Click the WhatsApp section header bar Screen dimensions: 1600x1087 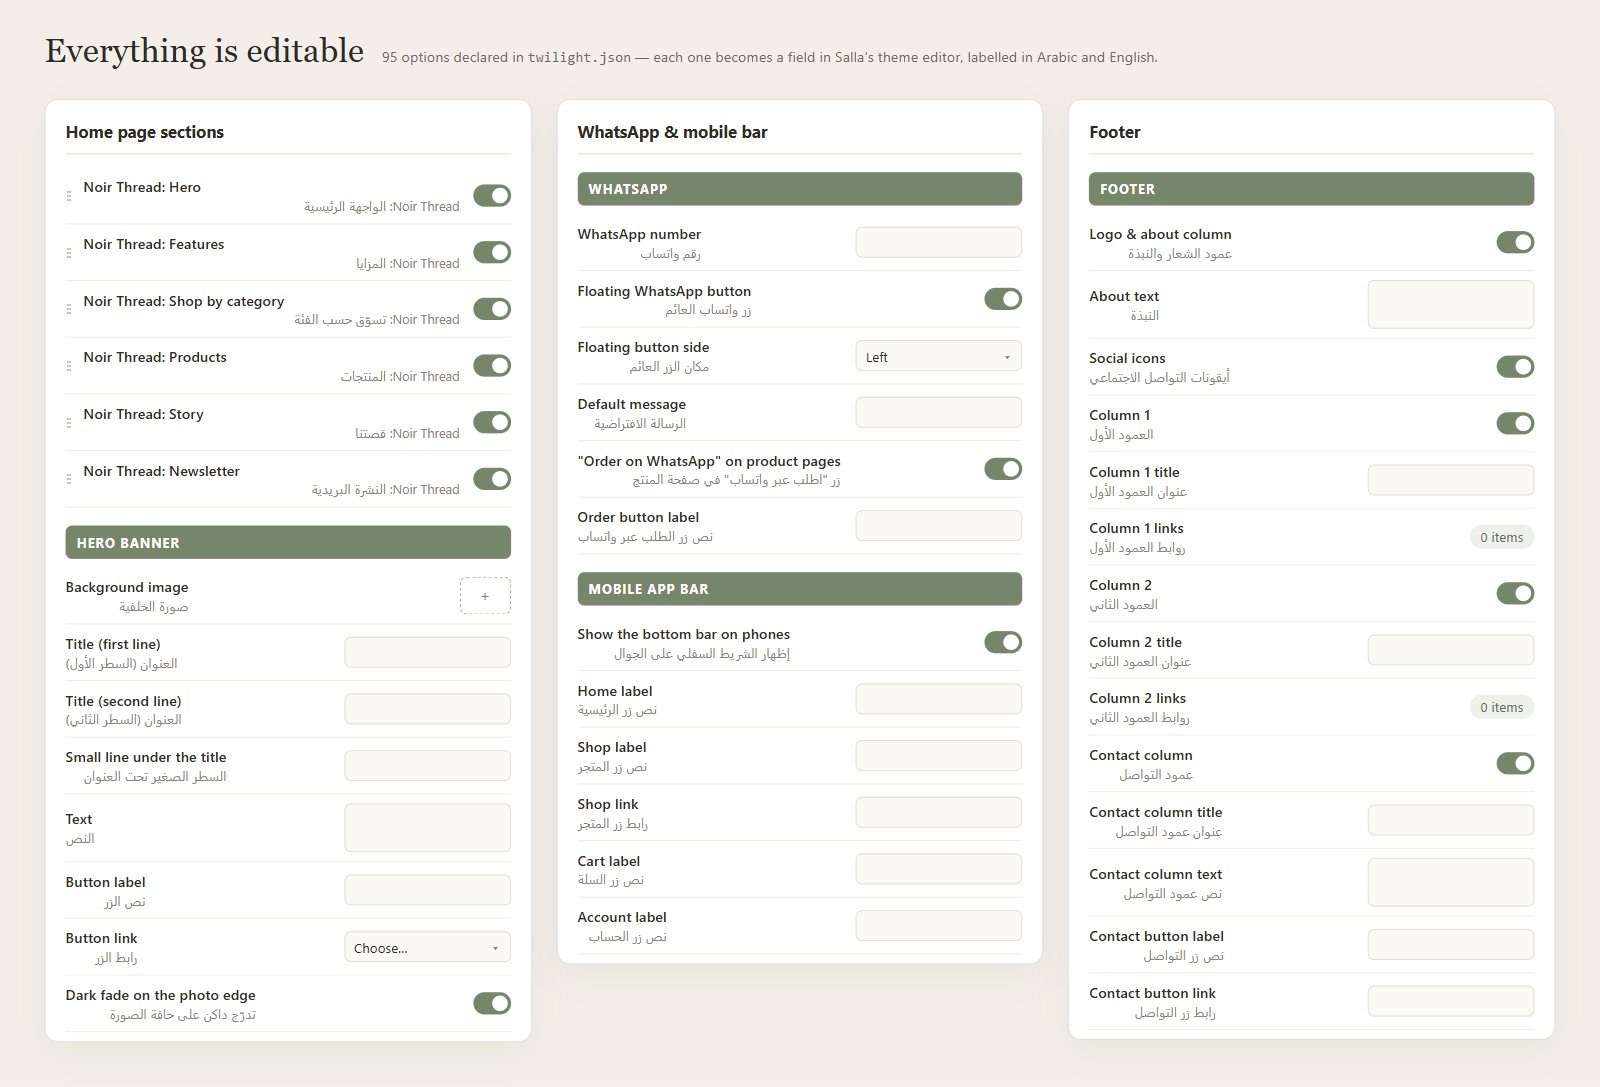coord(800,189)
